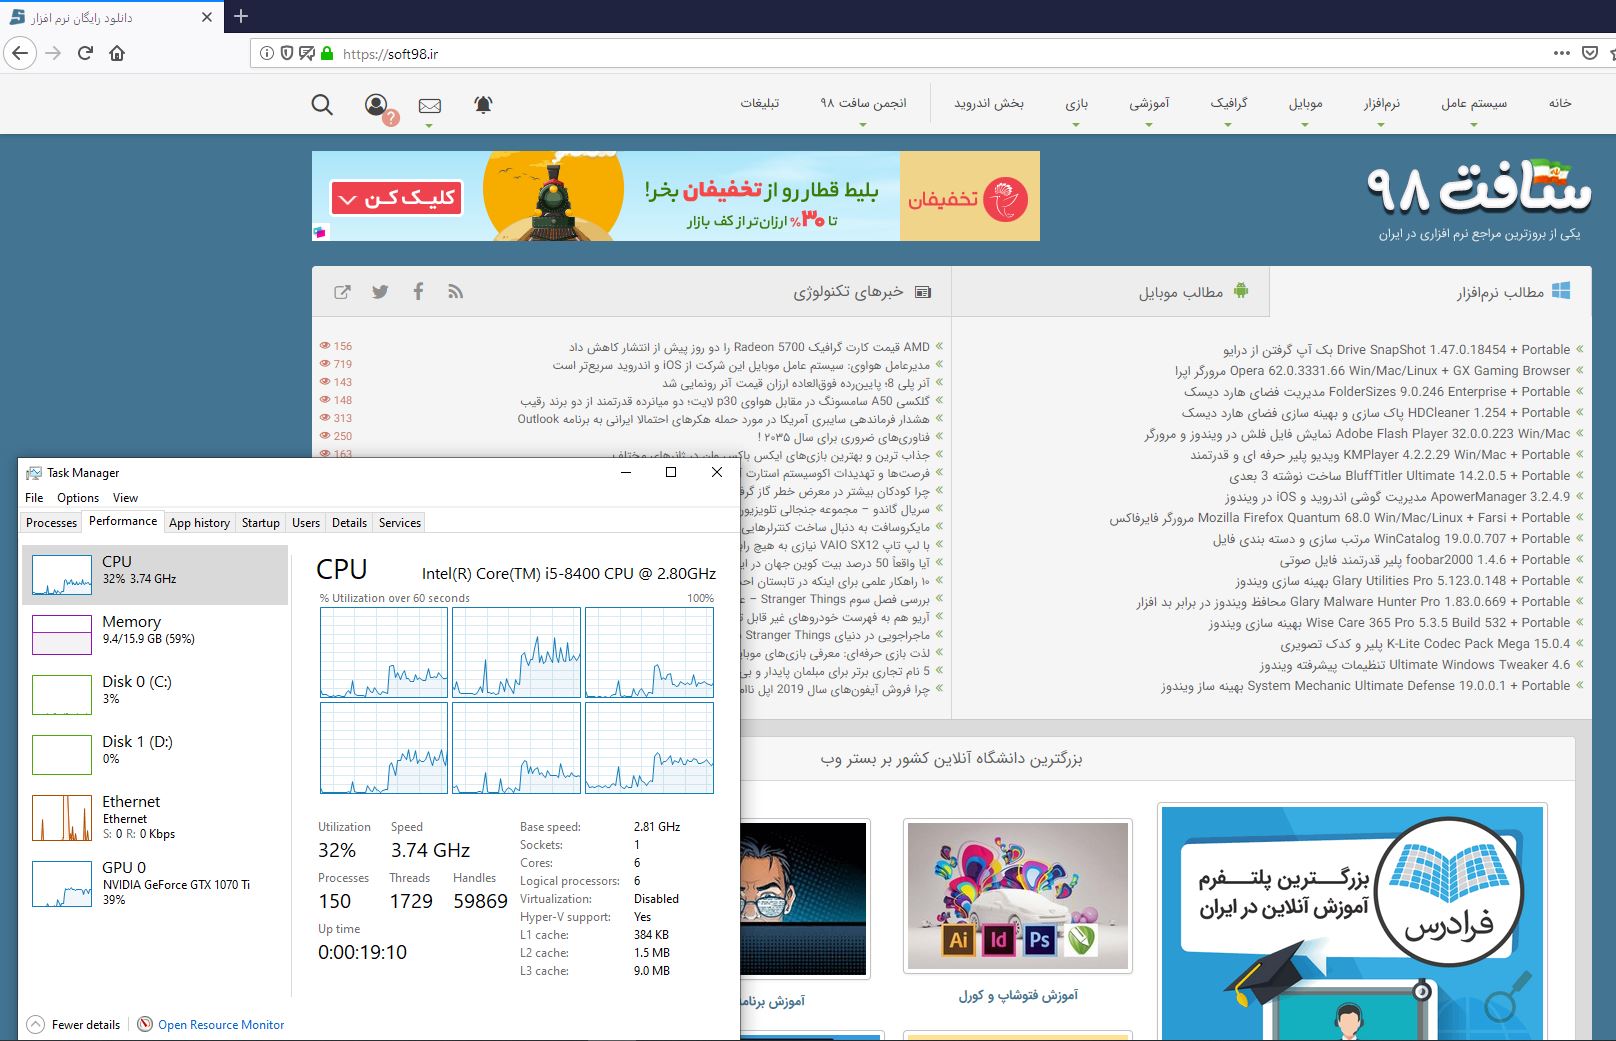
Task: Switch to Details tab
Action: [x=349, y=523]
